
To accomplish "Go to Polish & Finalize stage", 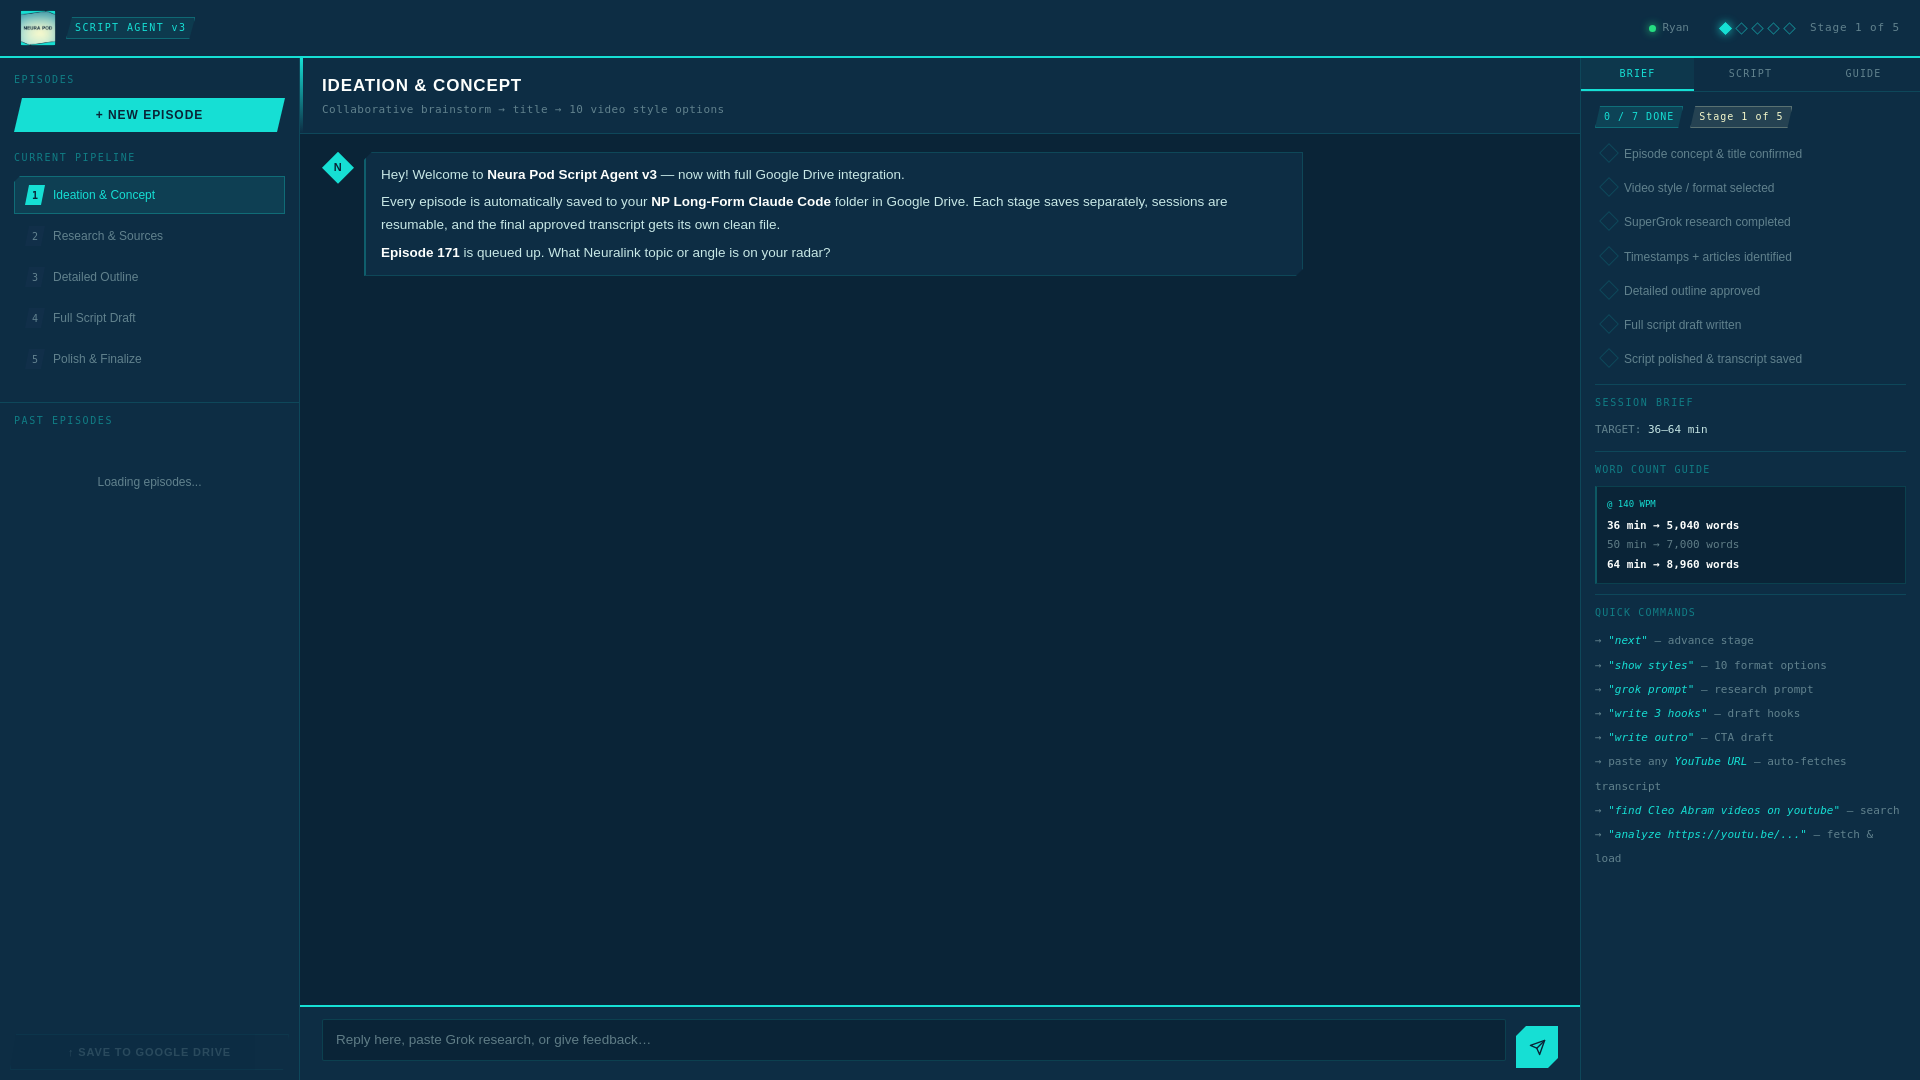I will coord(149,359).
